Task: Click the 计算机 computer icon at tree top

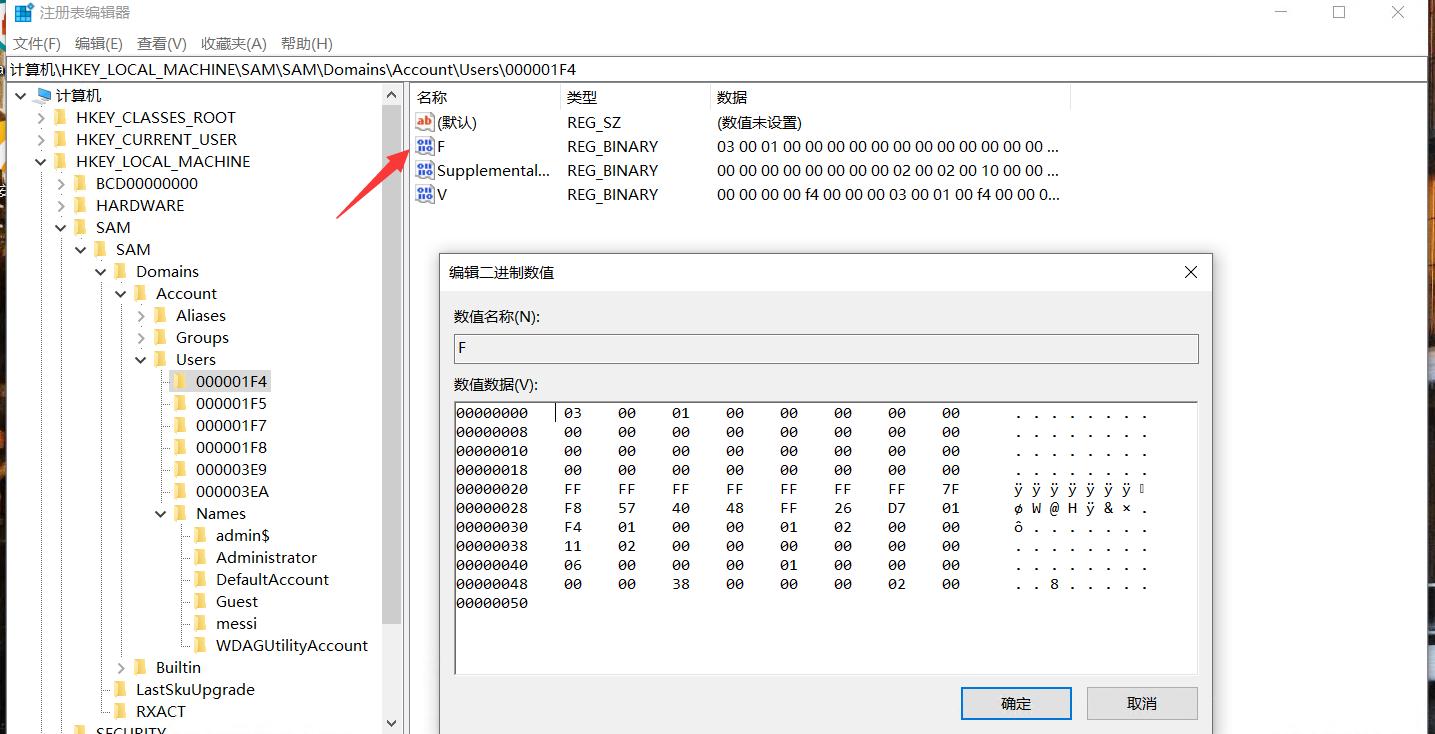Action: [x=42, y=94]
